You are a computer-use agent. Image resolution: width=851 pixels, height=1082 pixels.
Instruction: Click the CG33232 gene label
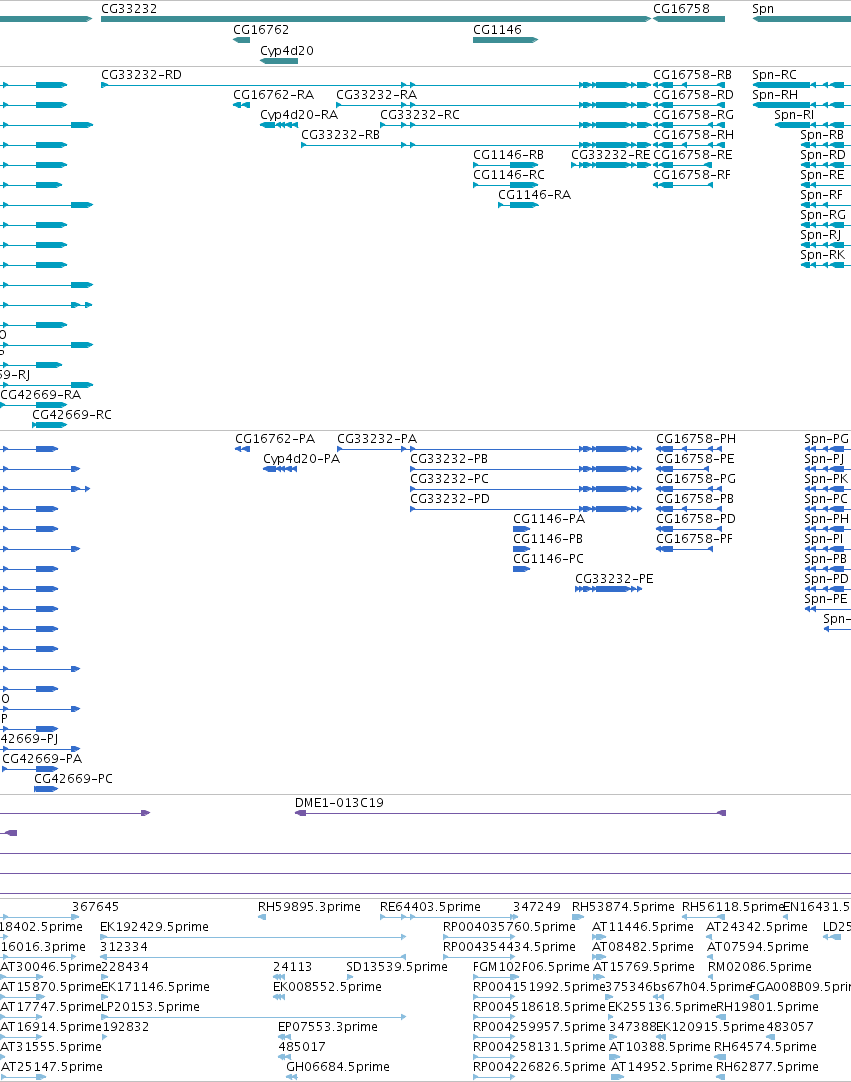(x=129, y=9)
